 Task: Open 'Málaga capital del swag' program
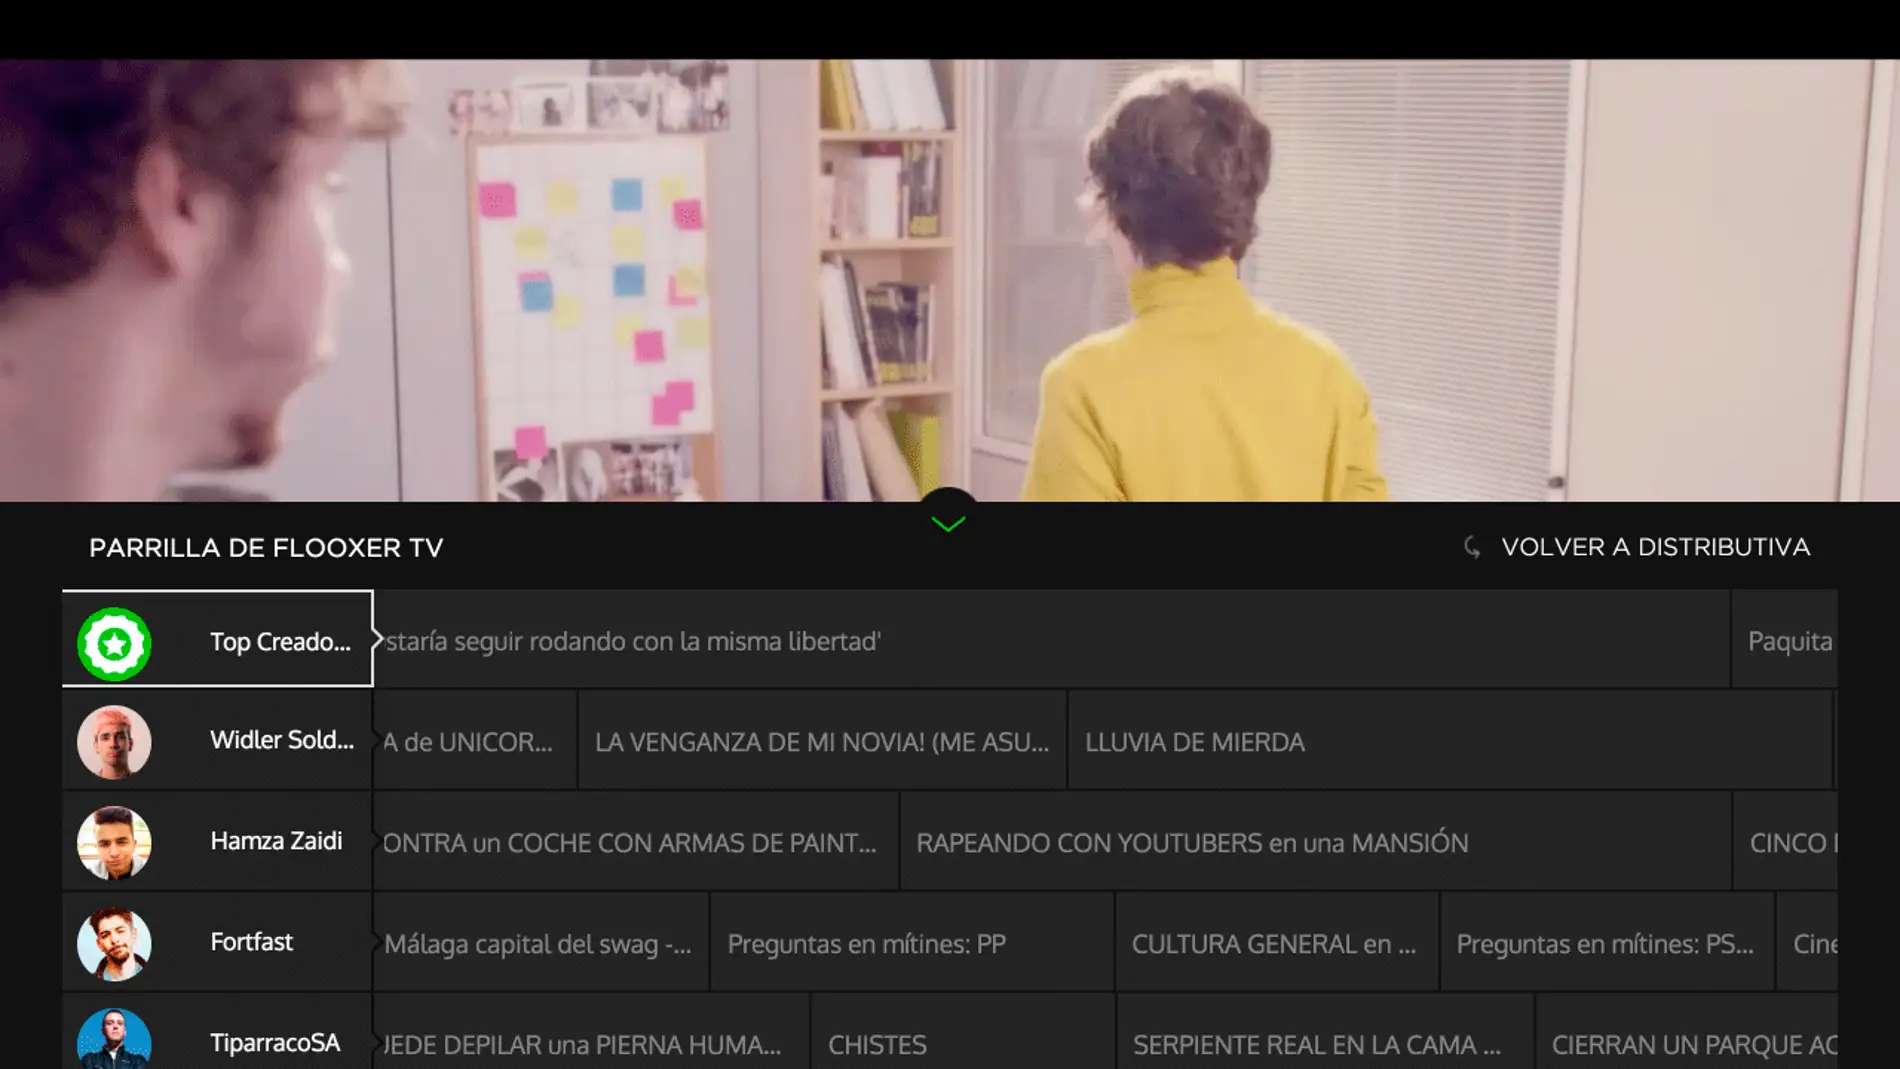click(541, 943)
